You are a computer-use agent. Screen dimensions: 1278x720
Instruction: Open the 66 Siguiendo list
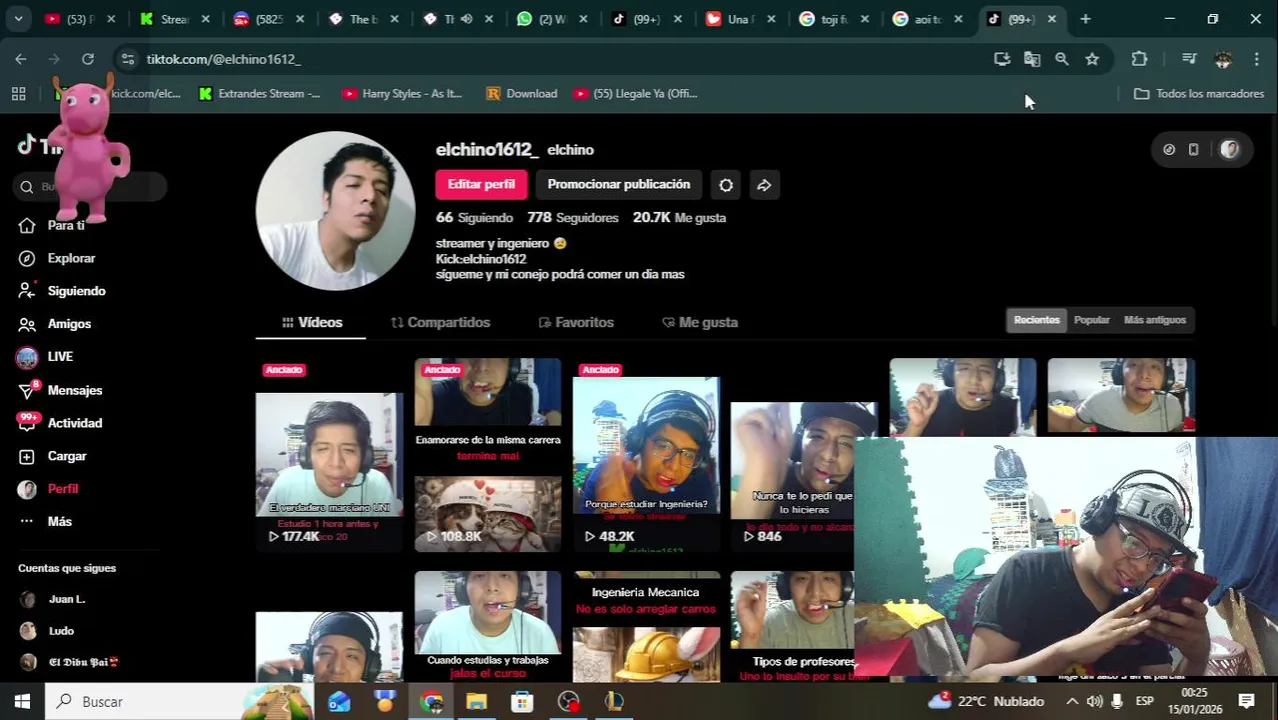click(x=474, y=217)
